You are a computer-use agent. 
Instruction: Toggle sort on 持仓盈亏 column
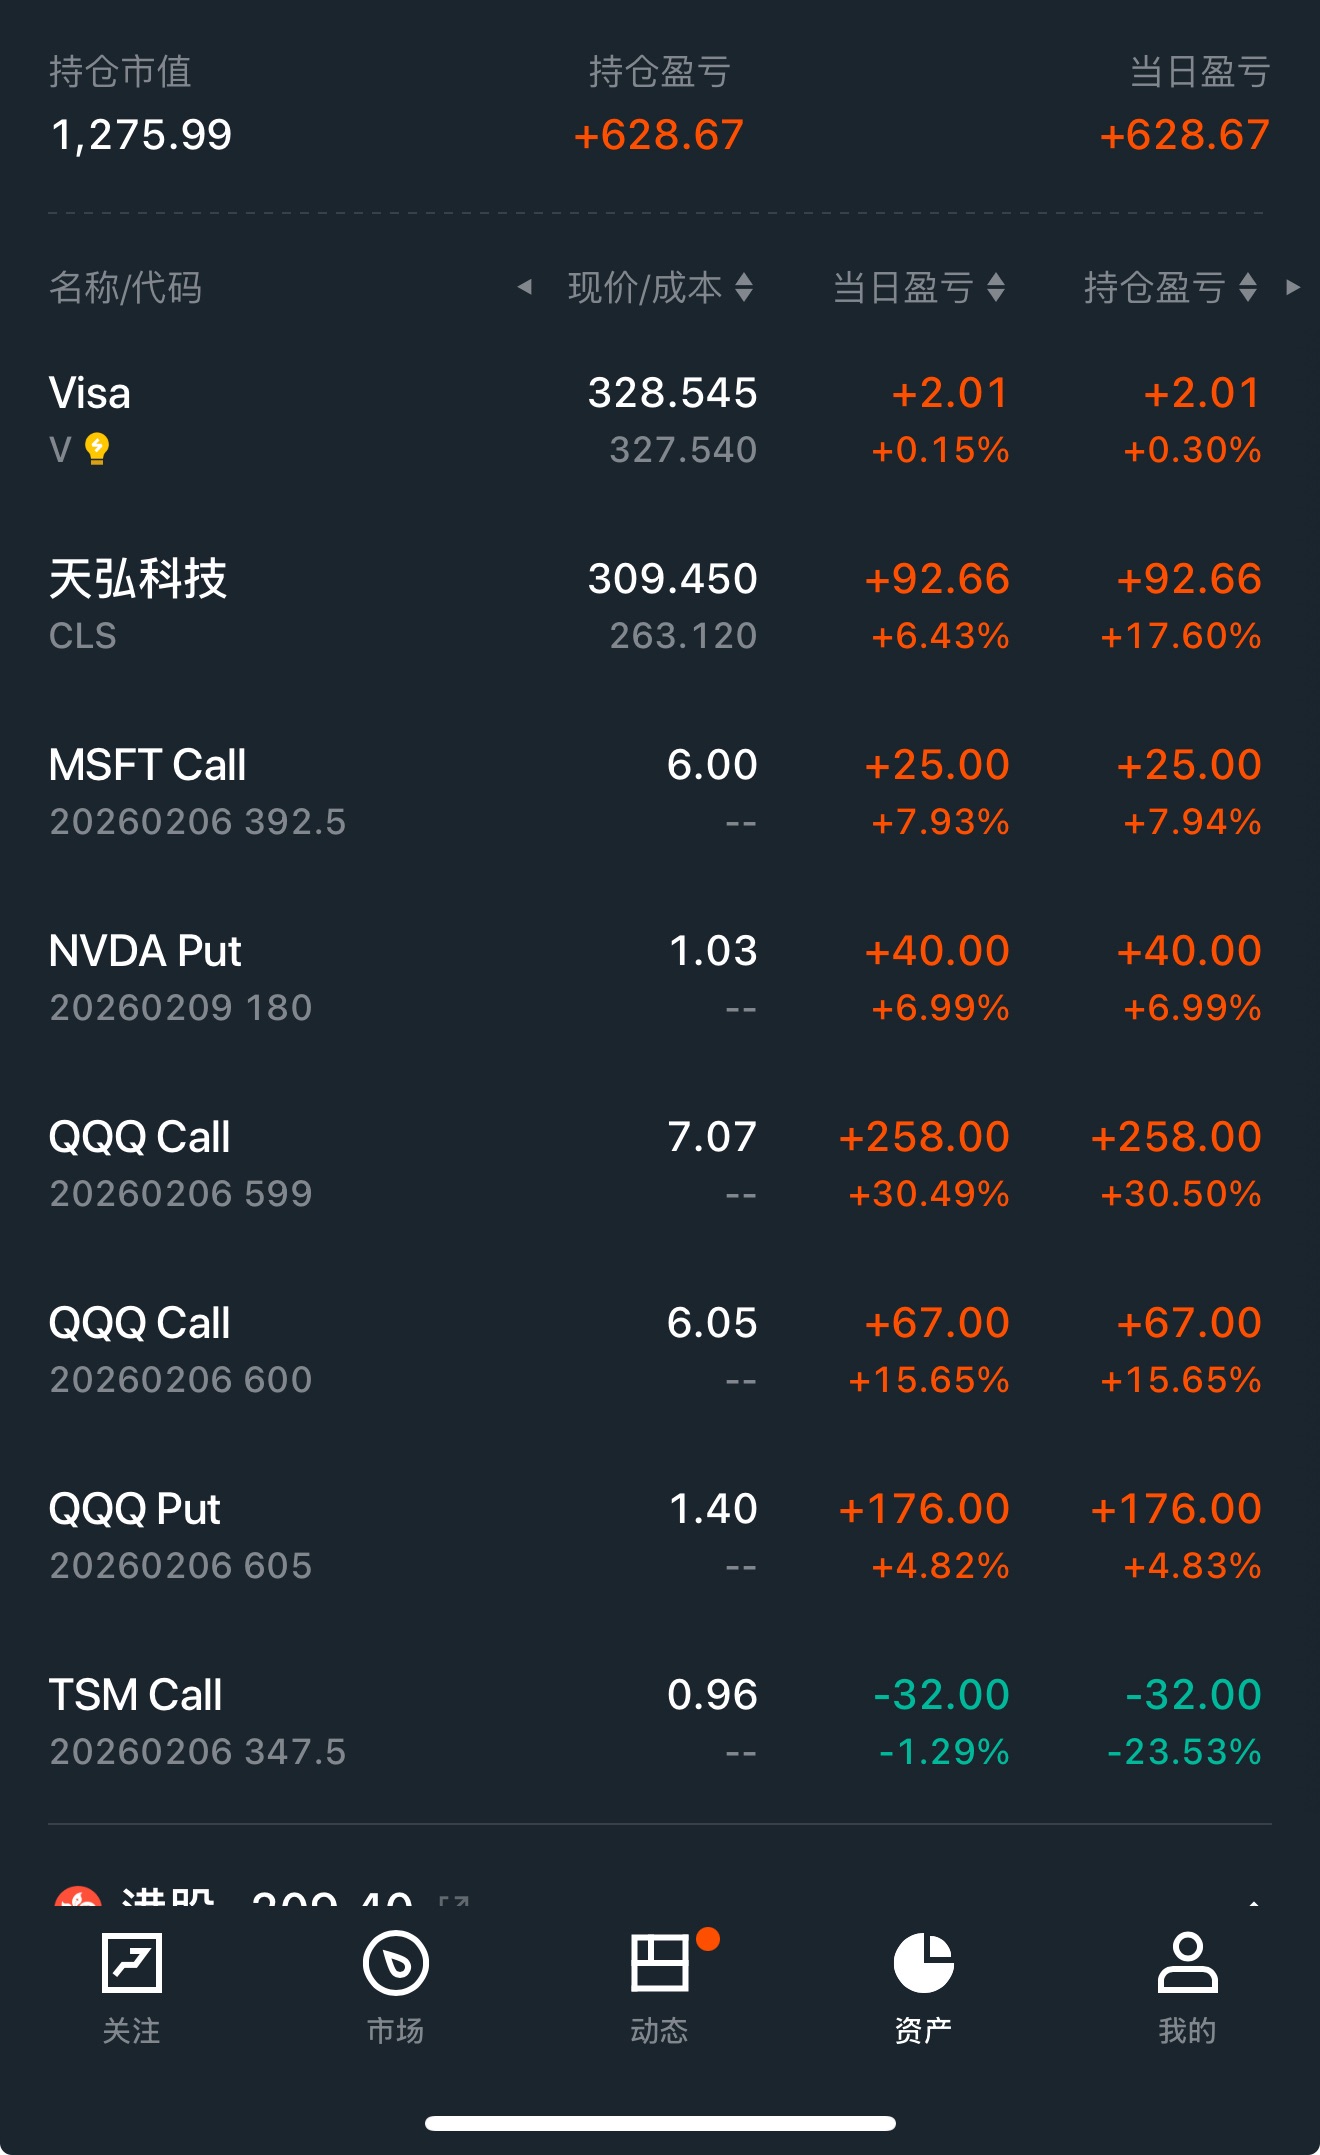[x=1247, y=288]
